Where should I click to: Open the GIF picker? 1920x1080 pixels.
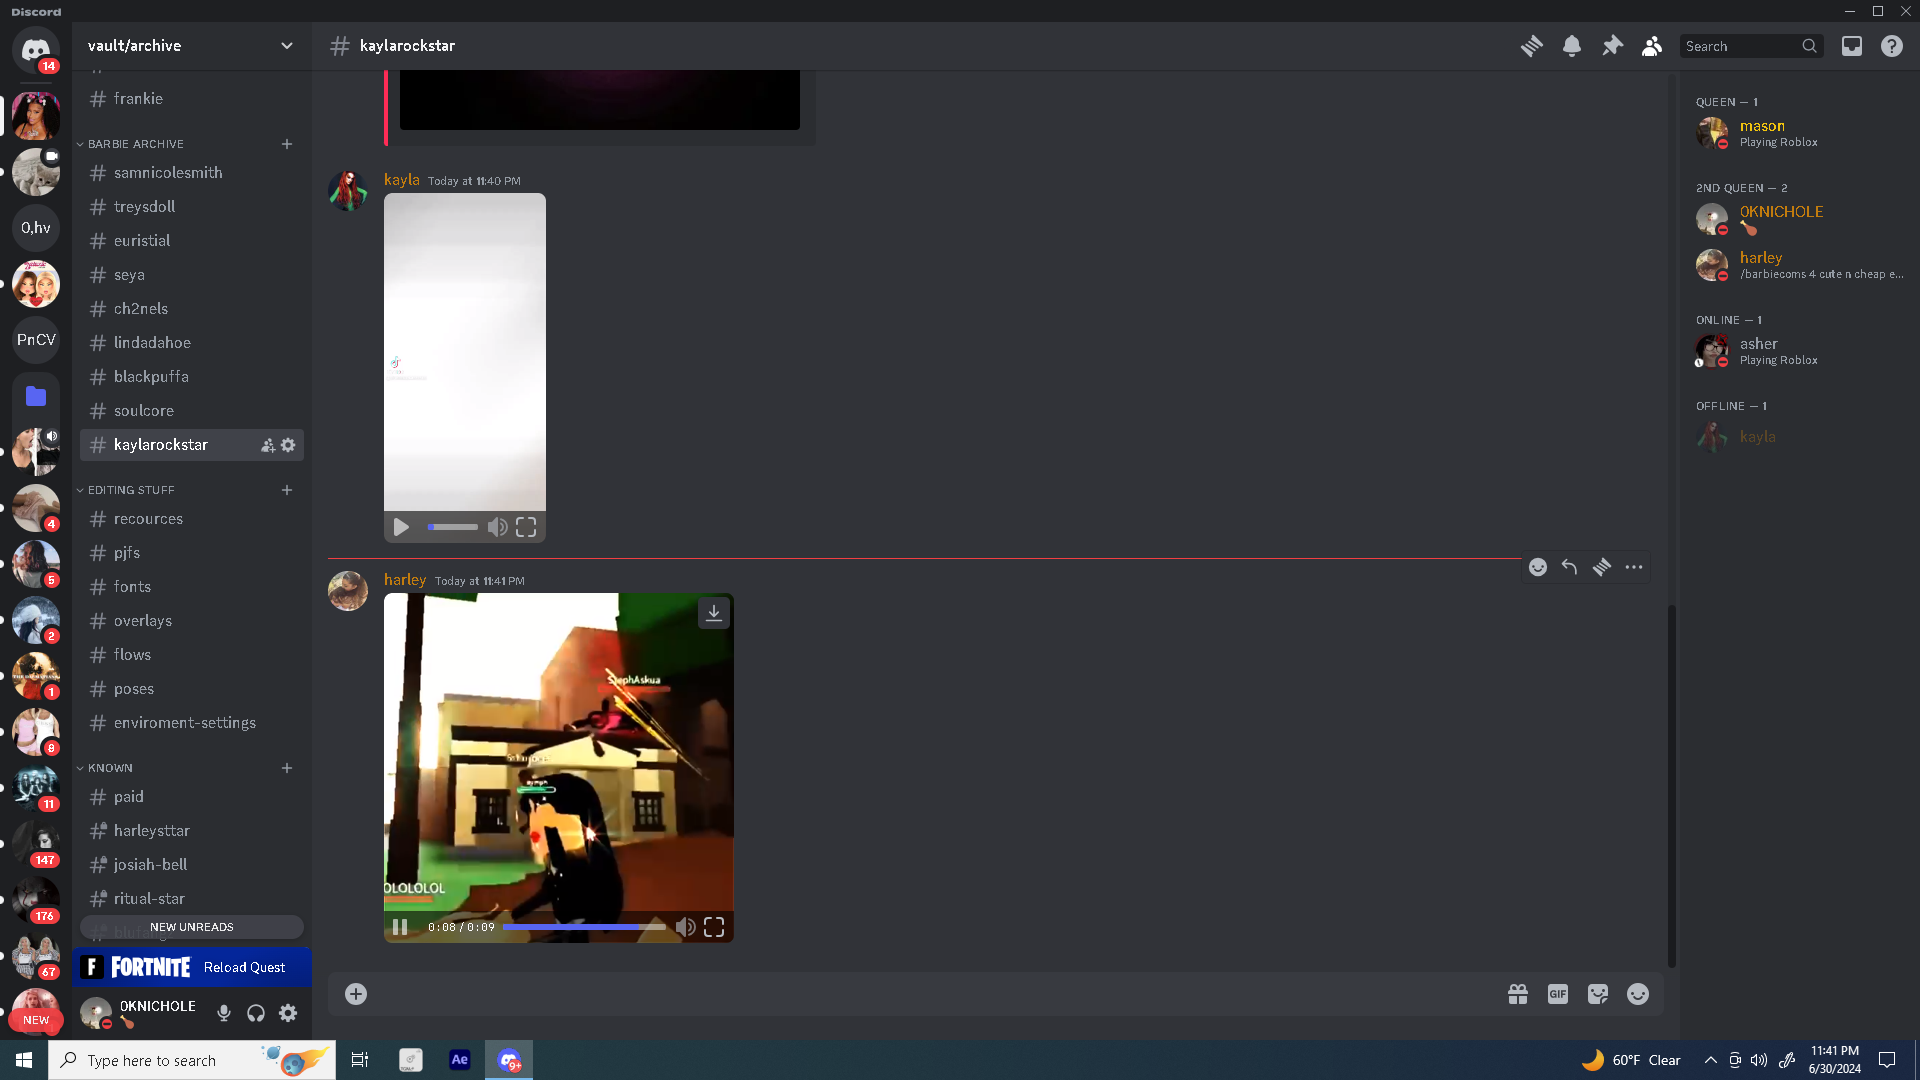tap(1558, 994)
